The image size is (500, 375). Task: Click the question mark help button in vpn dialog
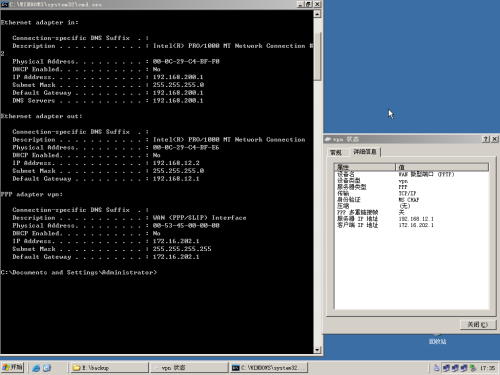[486, 139]
